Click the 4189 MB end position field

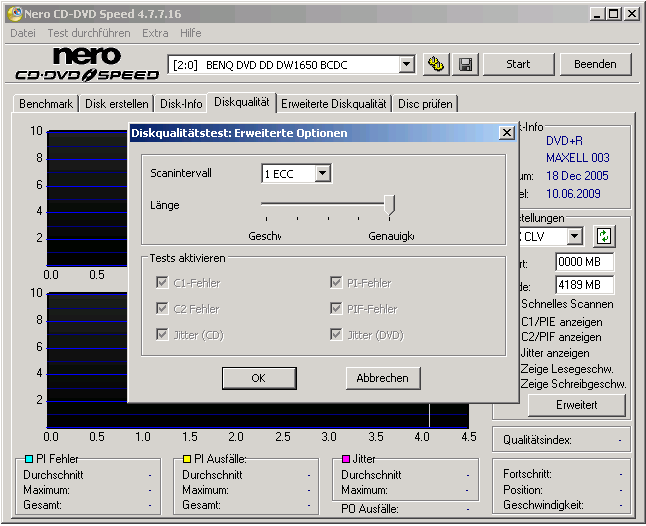584,285
